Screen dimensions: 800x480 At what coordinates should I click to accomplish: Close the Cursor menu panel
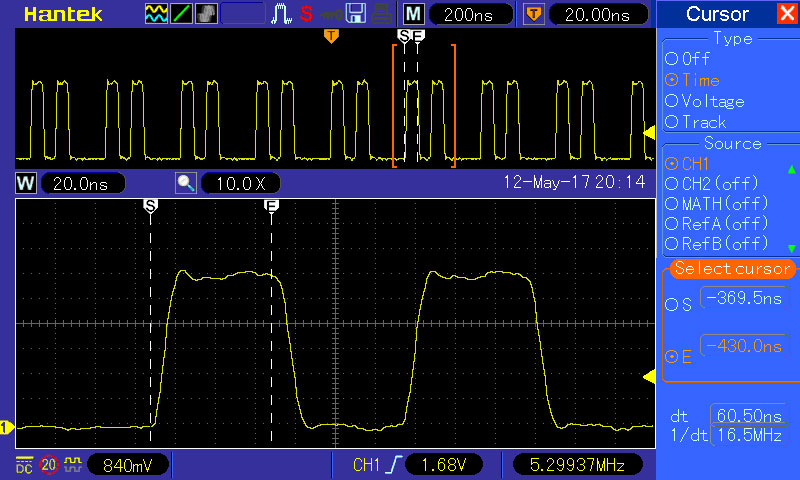click(x=786, y=14)
